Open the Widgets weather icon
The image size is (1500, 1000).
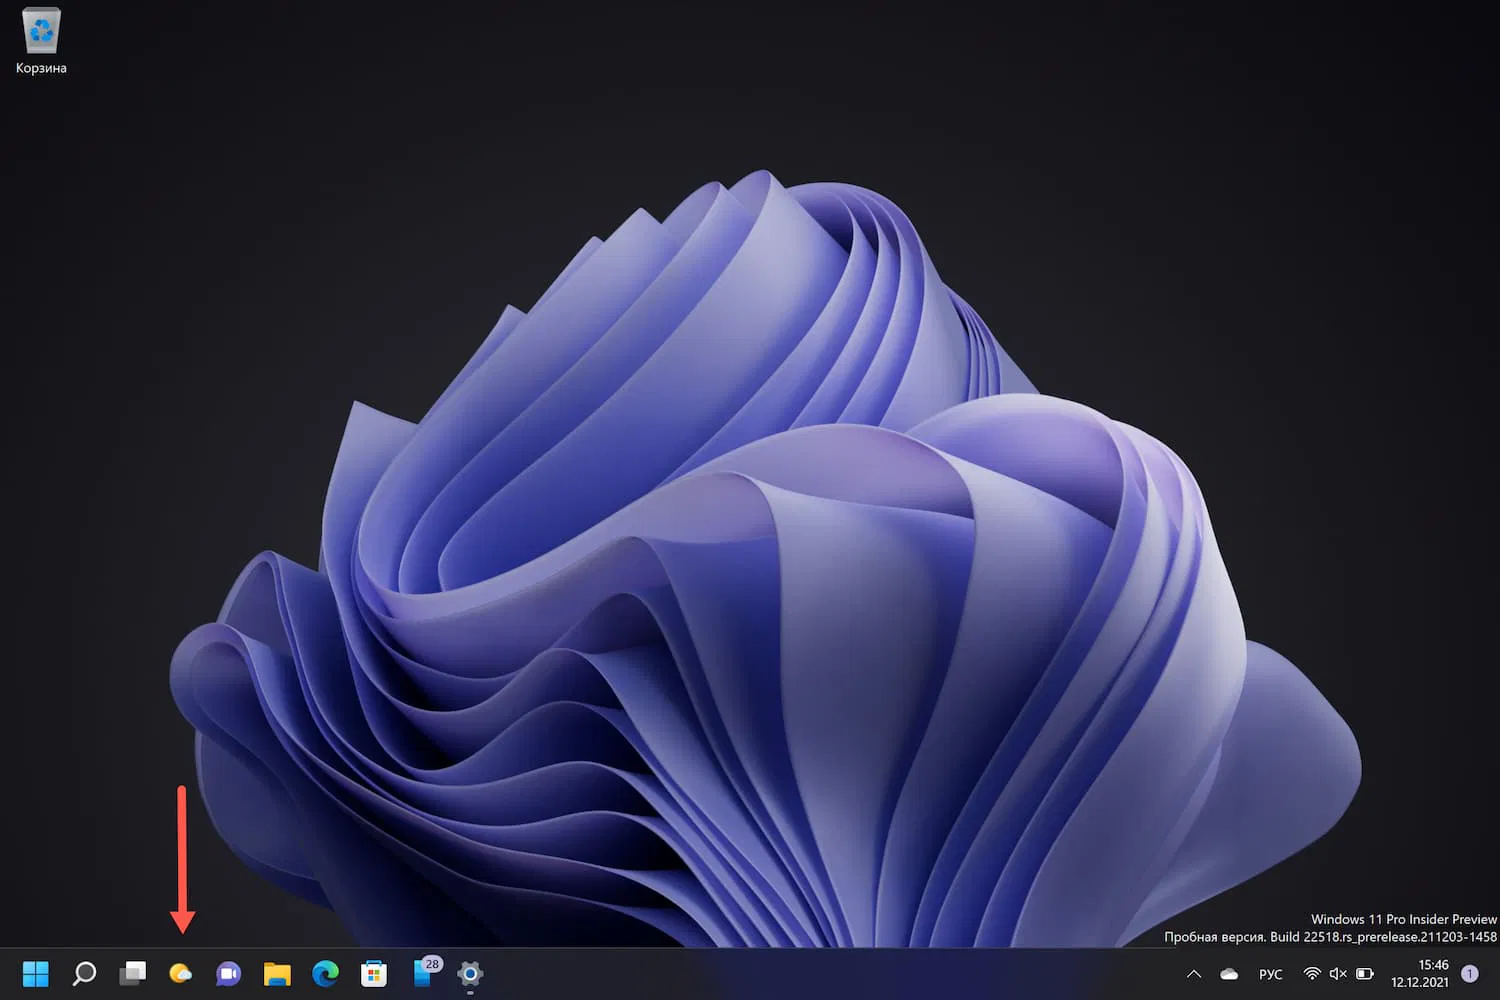pyautogui.click(x=181, y=973)
